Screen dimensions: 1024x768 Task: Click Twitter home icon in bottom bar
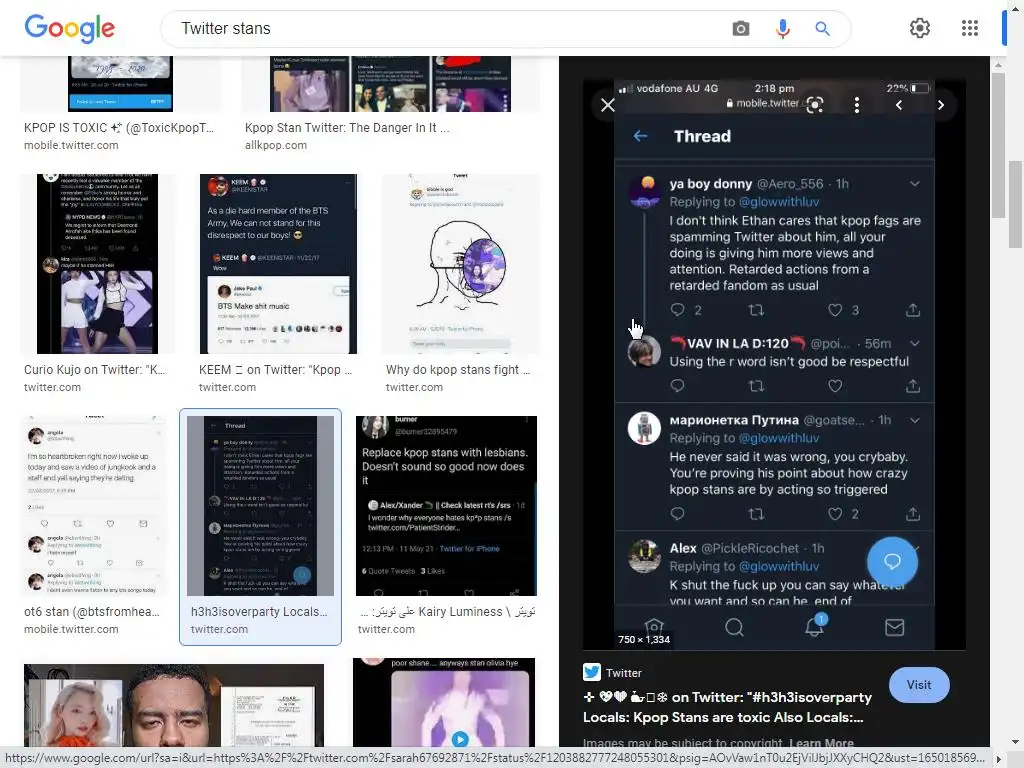(x=654, y=627)
